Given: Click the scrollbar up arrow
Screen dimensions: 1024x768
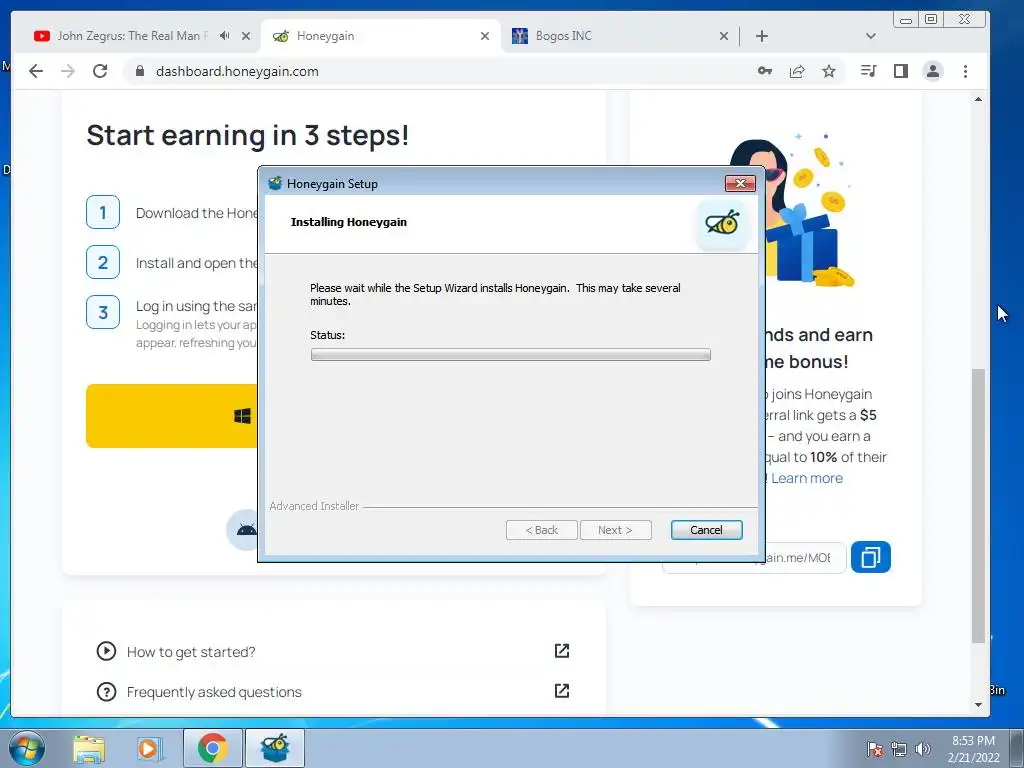Looking at the screenshot, I should 978,99.
